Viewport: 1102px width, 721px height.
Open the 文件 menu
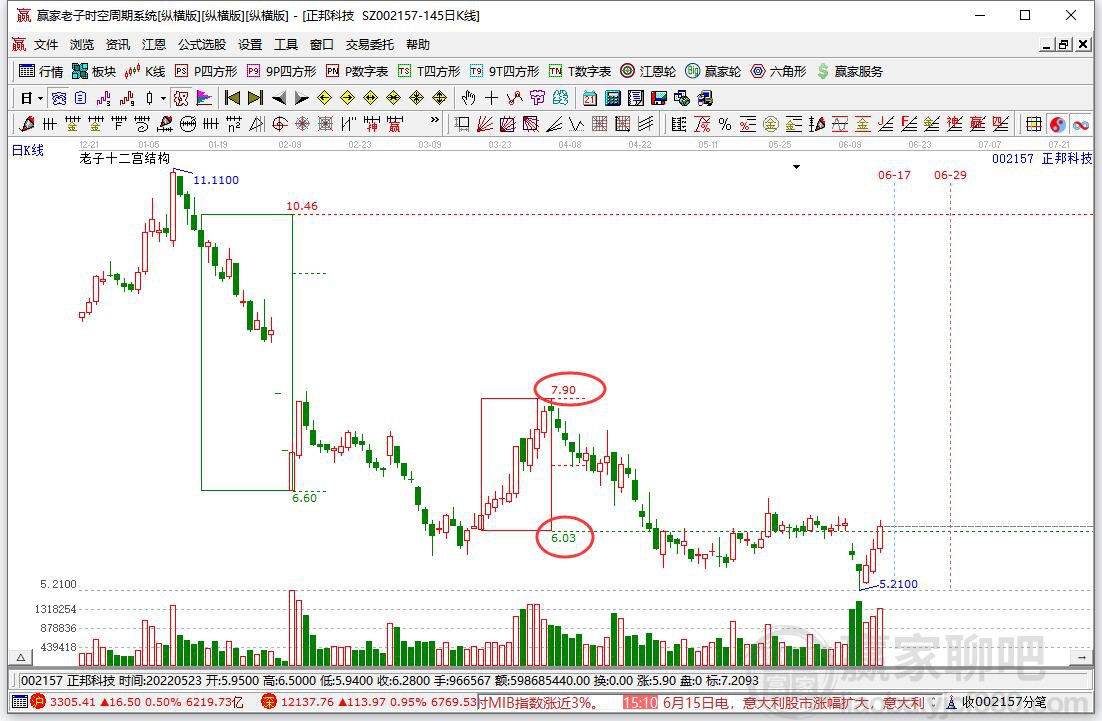pos(46,44)
